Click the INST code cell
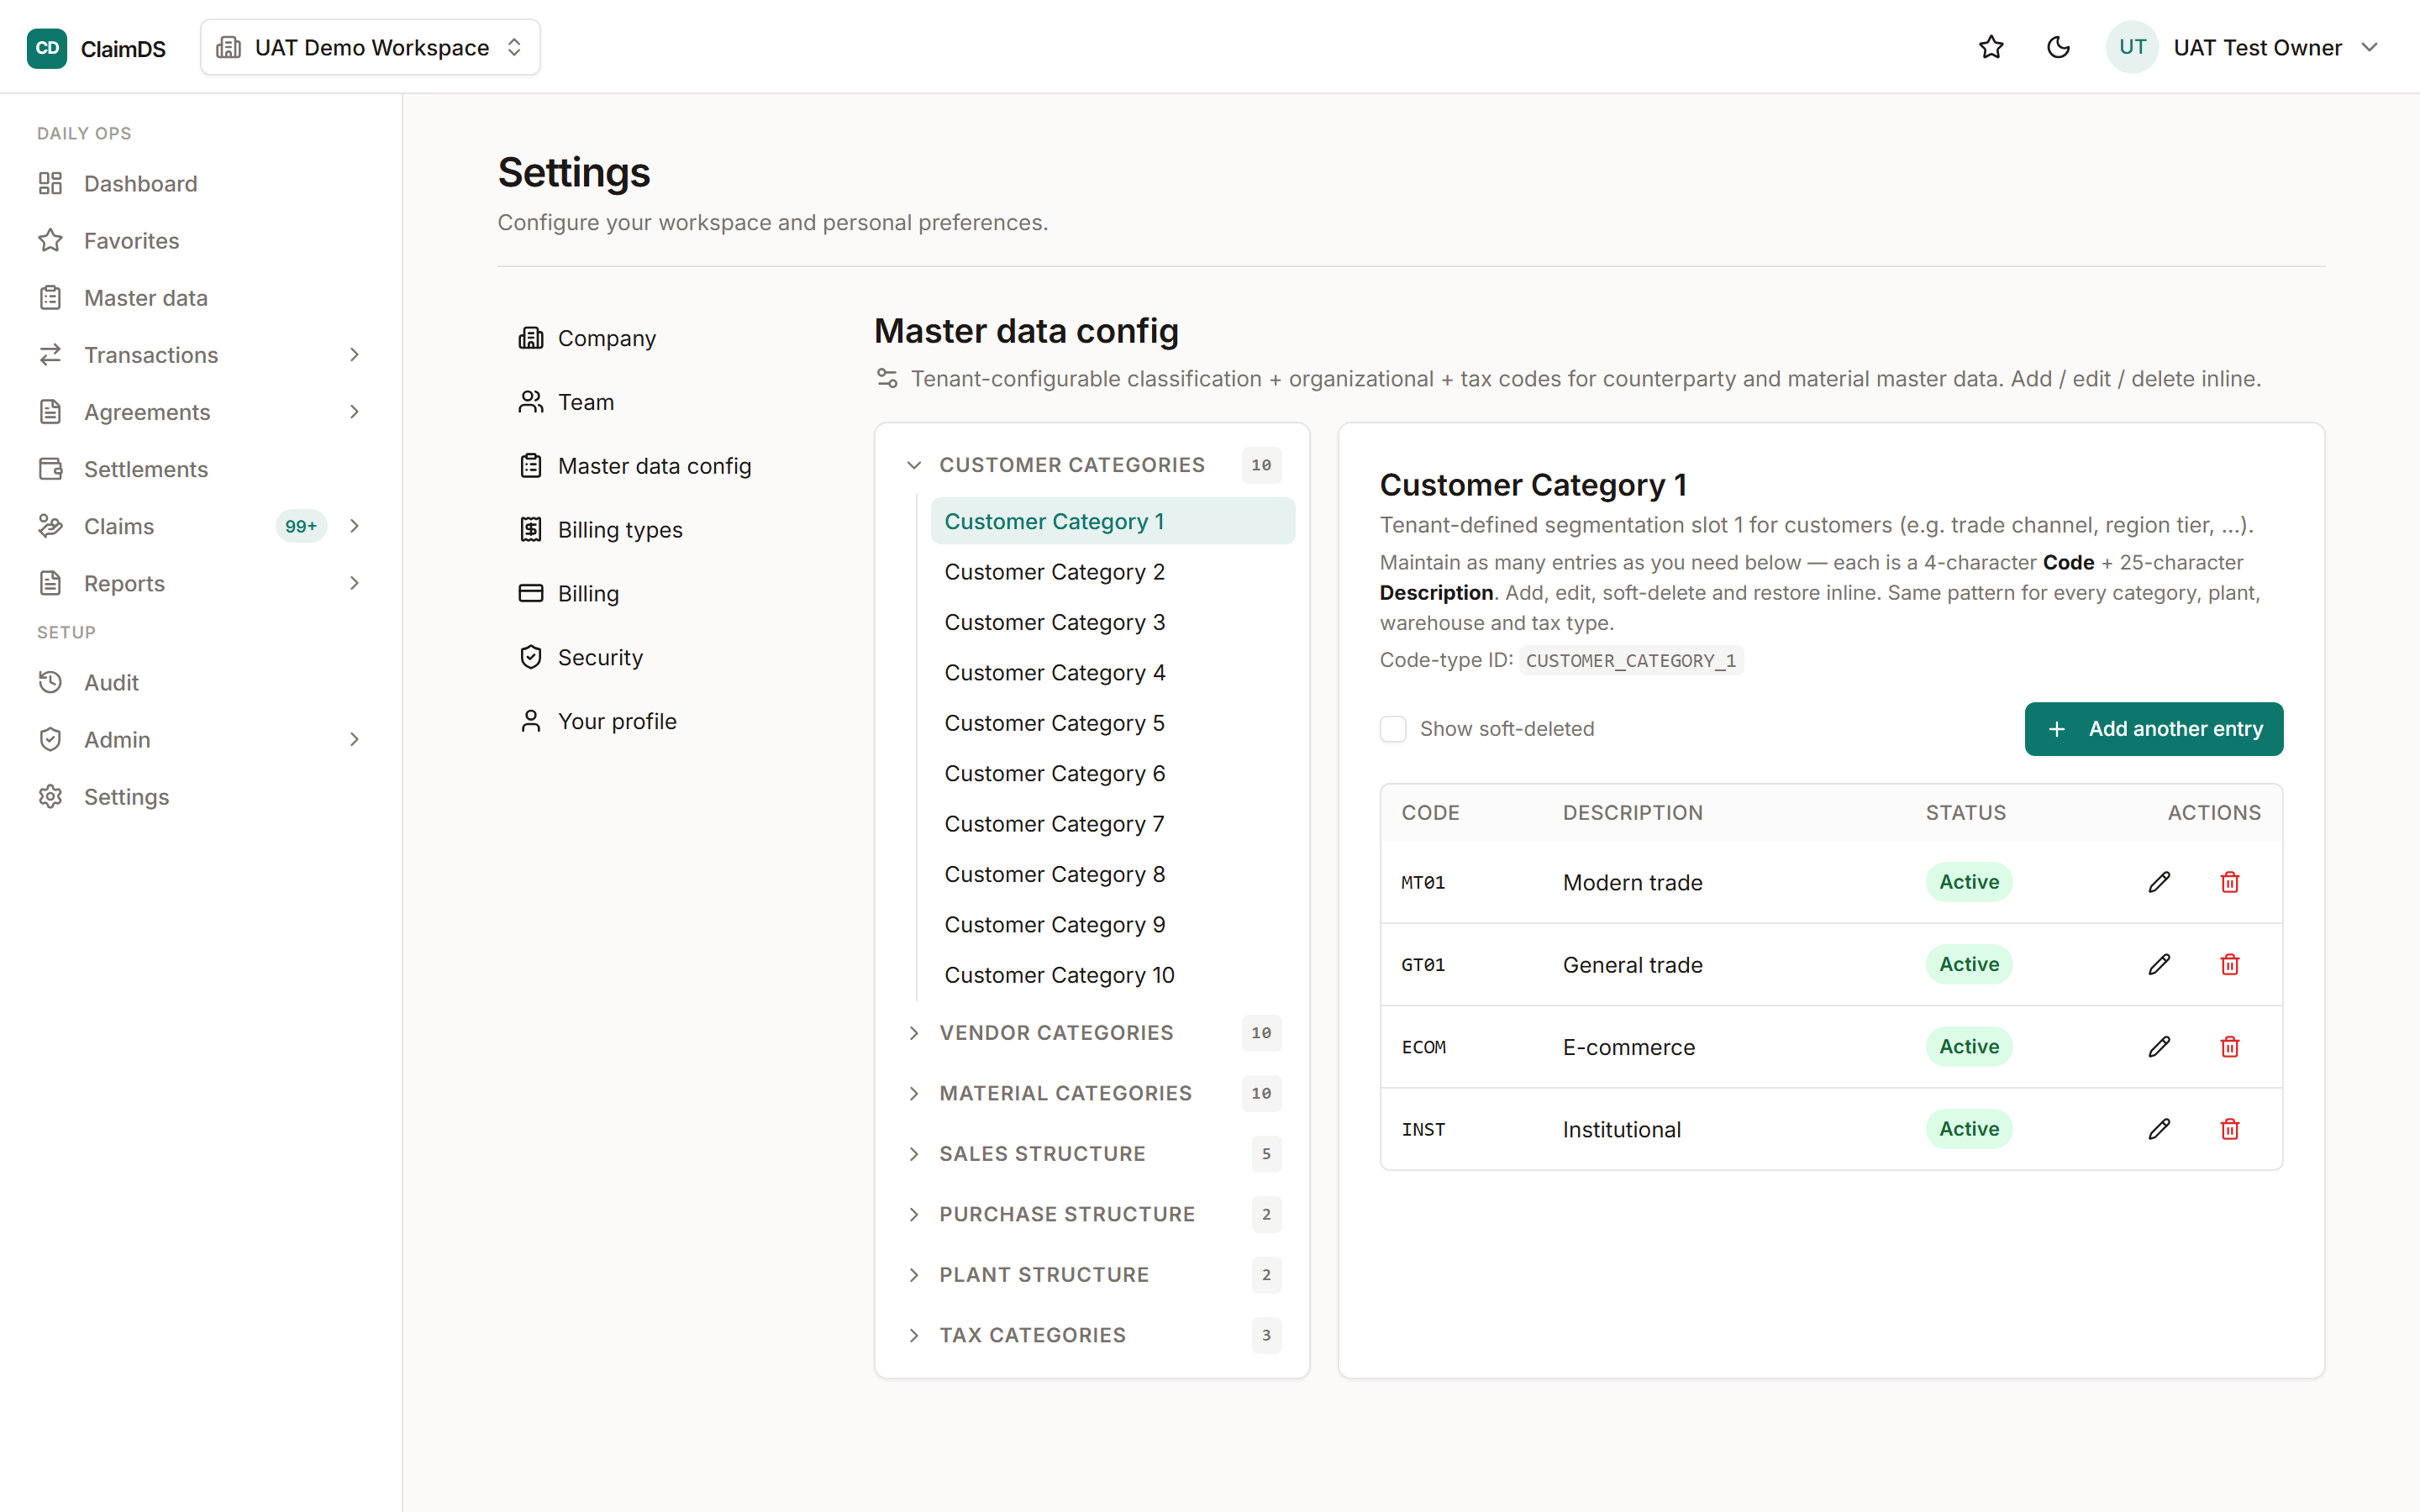 (x=1423, y=1129)
